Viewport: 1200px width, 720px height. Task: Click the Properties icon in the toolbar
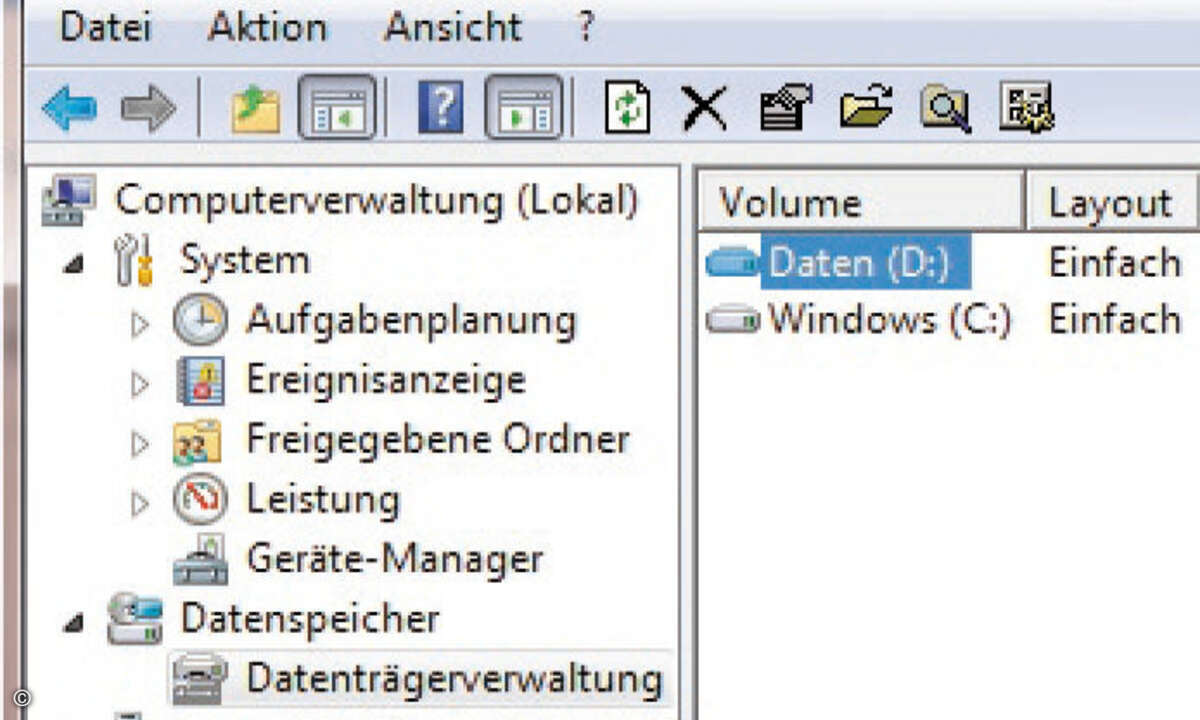pyautogui.click(x=785, y=107)
